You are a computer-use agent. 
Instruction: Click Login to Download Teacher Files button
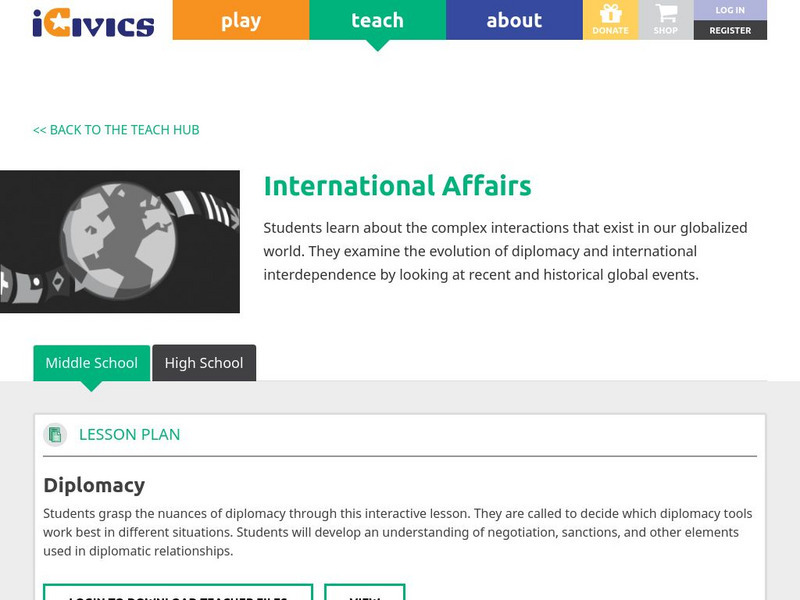point(178,592)
